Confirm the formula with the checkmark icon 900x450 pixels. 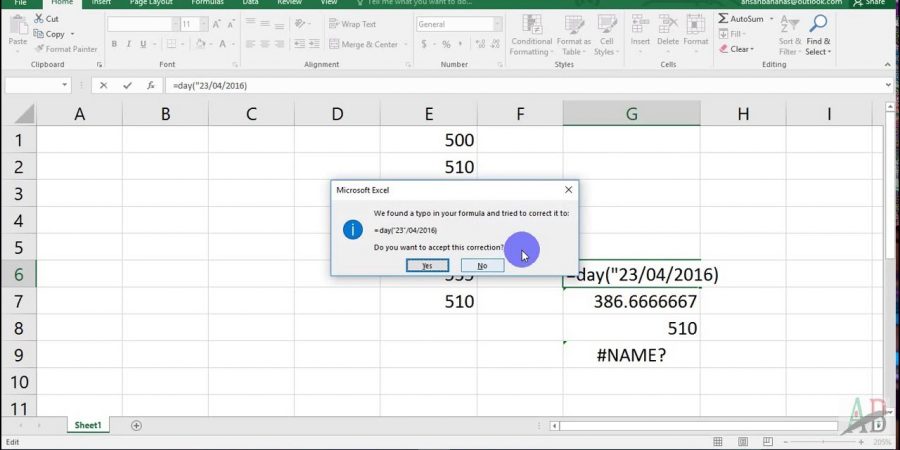(127, 86)
